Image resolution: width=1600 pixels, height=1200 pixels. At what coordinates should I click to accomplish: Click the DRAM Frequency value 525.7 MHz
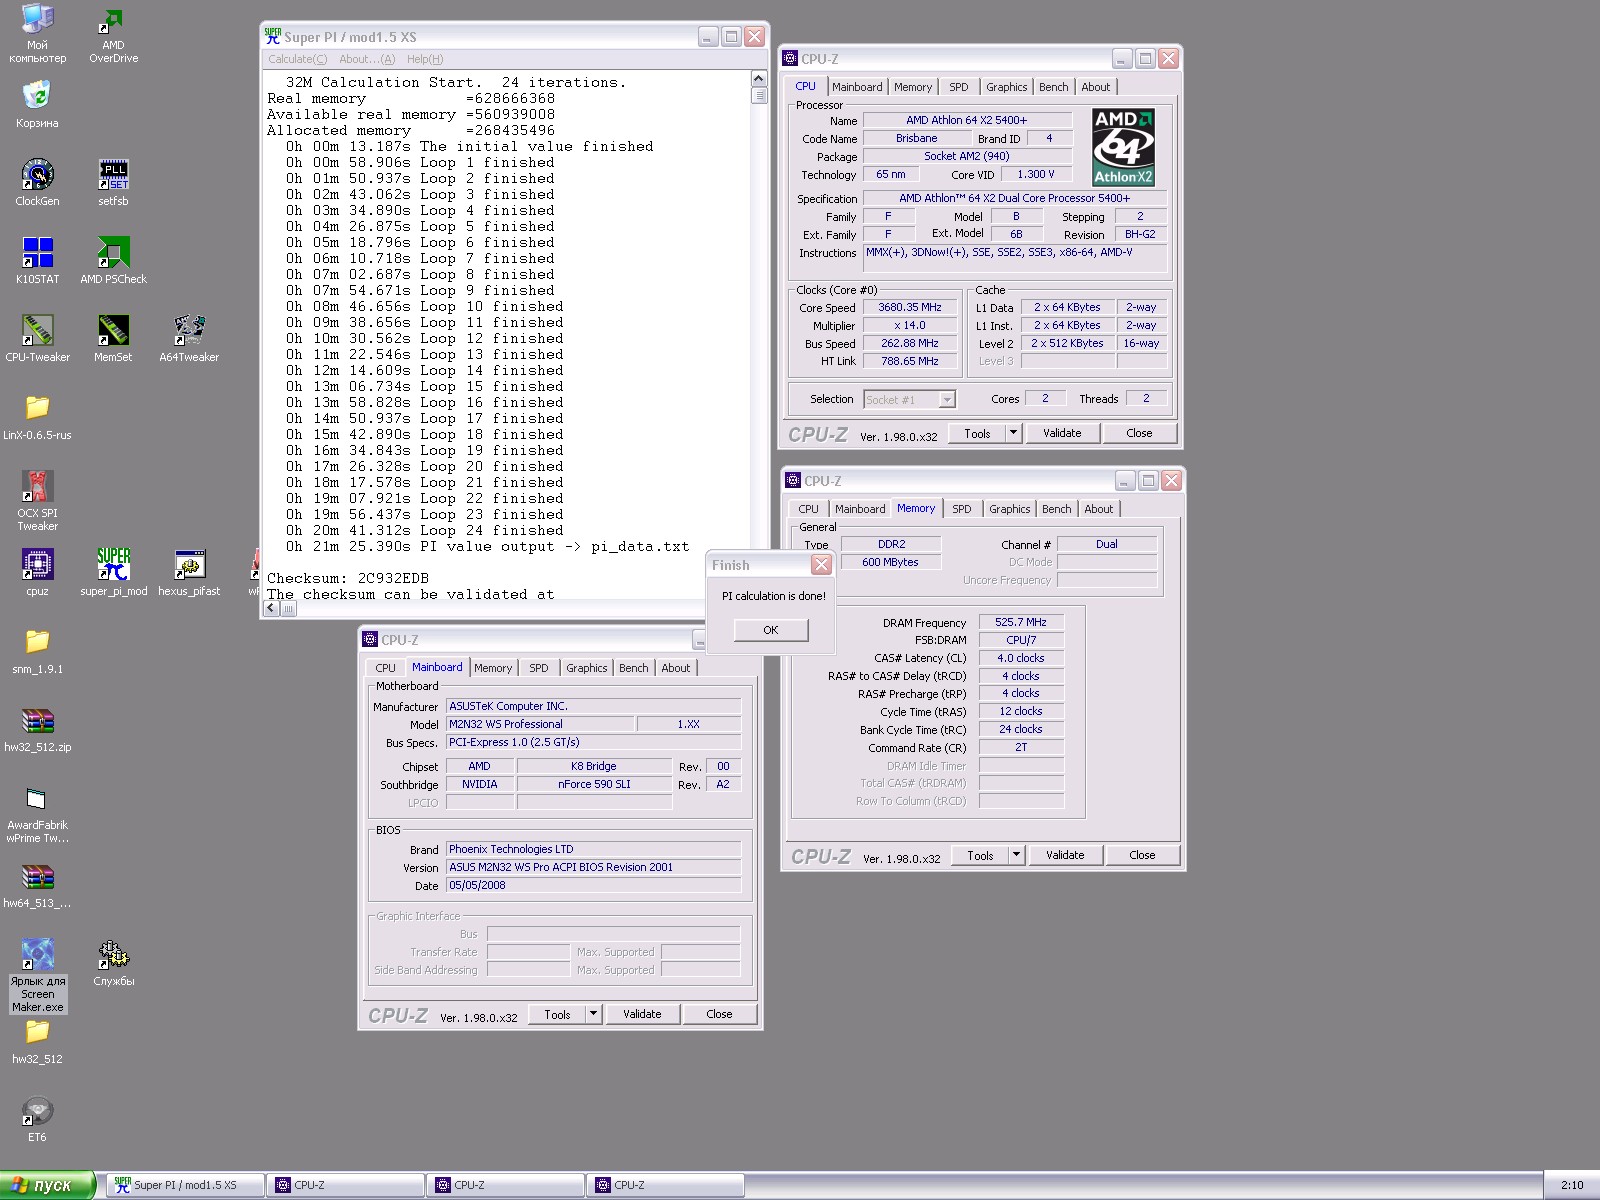pos(1021,622)
